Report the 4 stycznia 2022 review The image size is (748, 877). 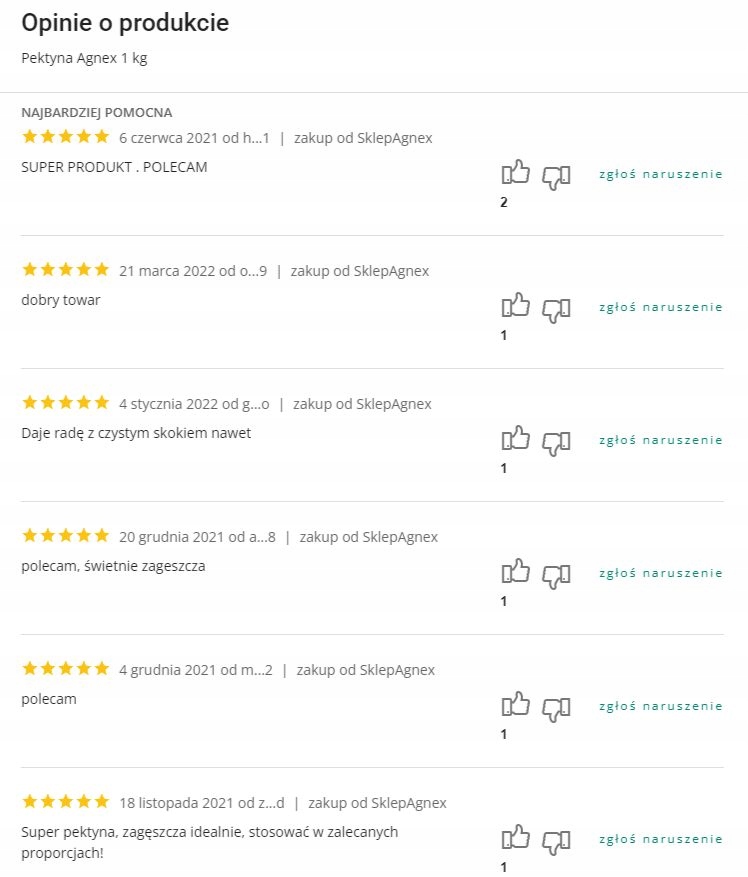pyautogui.click(x=660, y=440)
